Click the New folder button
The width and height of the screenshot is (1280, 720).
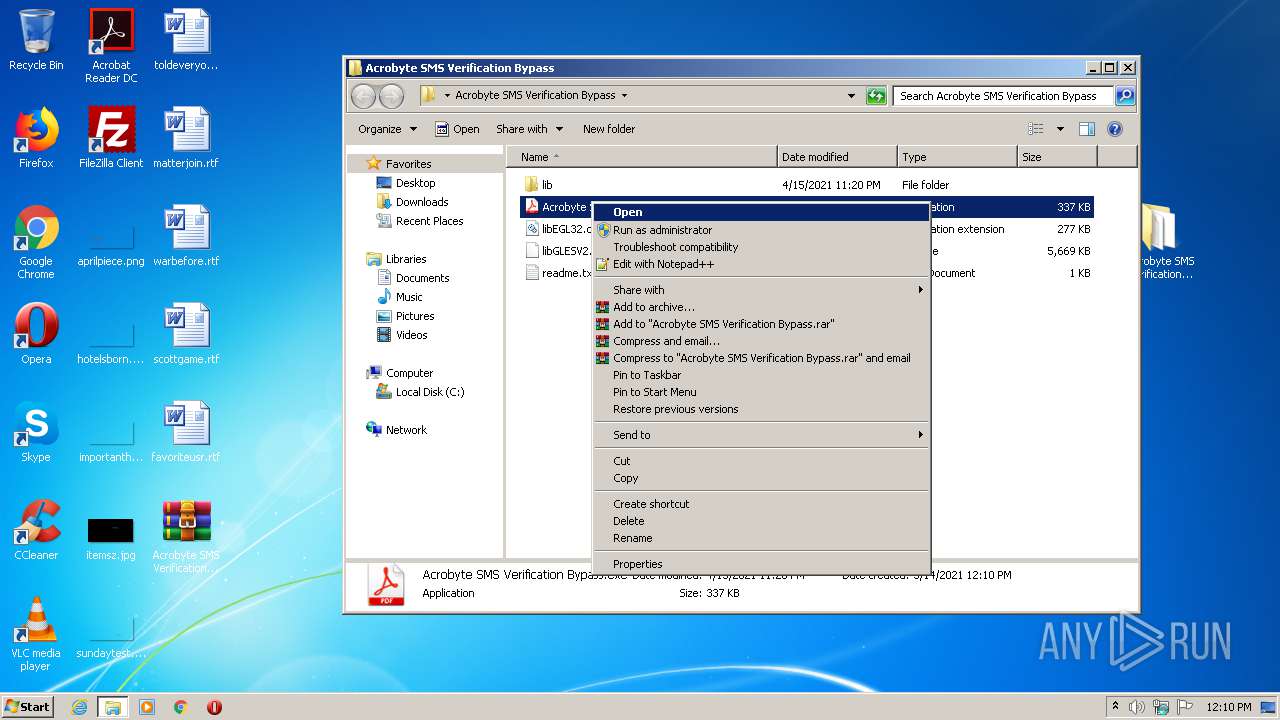click(x=609, y=129)
